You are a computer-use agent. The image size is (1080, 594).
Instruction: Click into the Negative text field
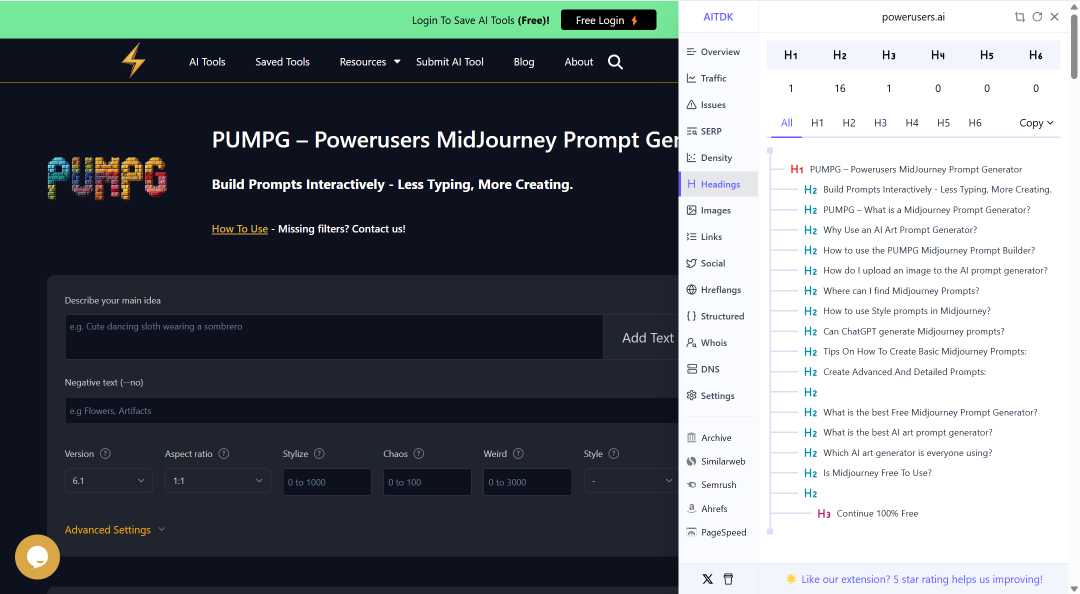372,411
